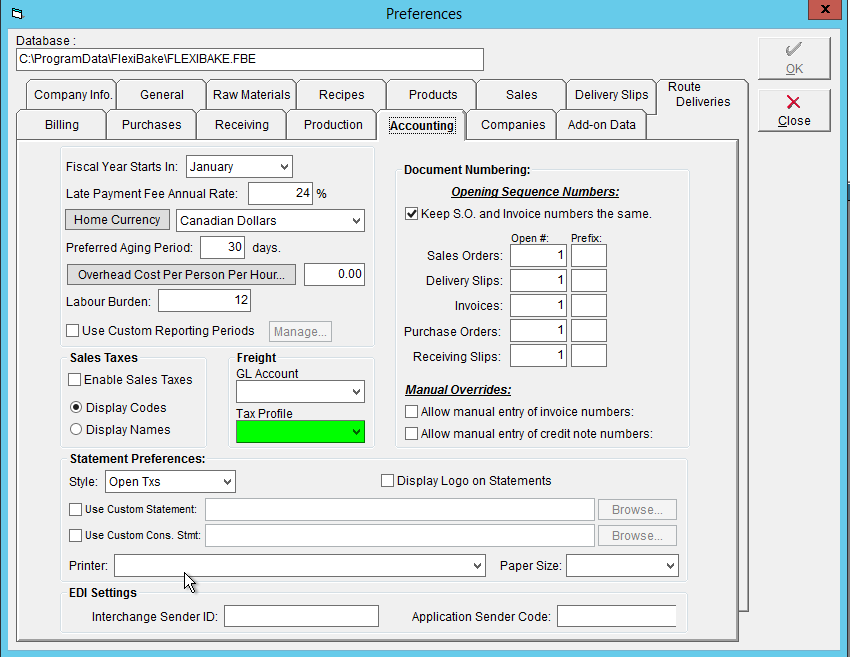
Task: Click the Purchase Orders prefix field
Action: pyautogui.click(x=589, y=331)
